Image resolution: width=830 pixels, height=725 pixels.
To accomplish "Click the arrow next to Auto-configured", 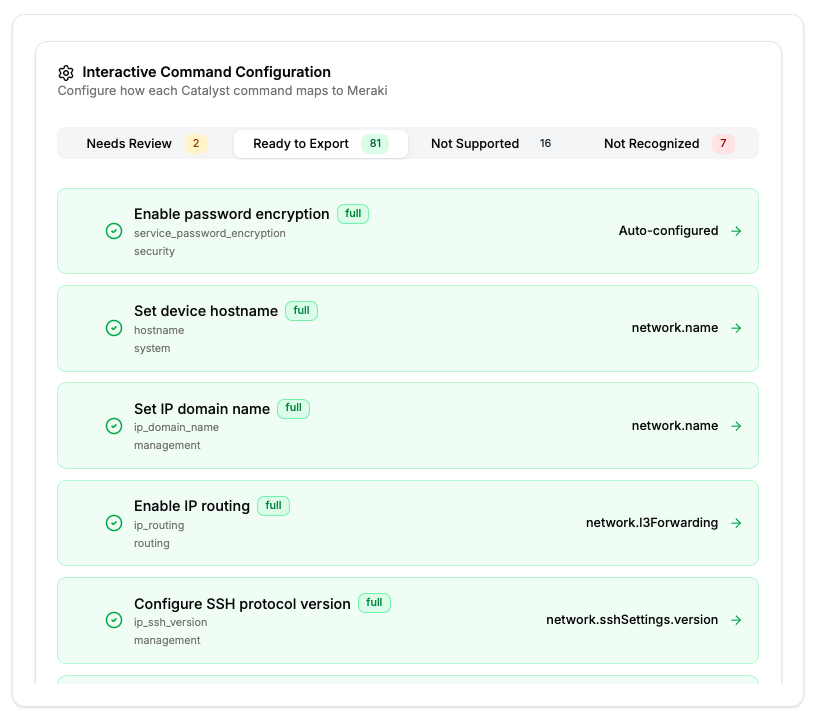I will click(736, 231).
